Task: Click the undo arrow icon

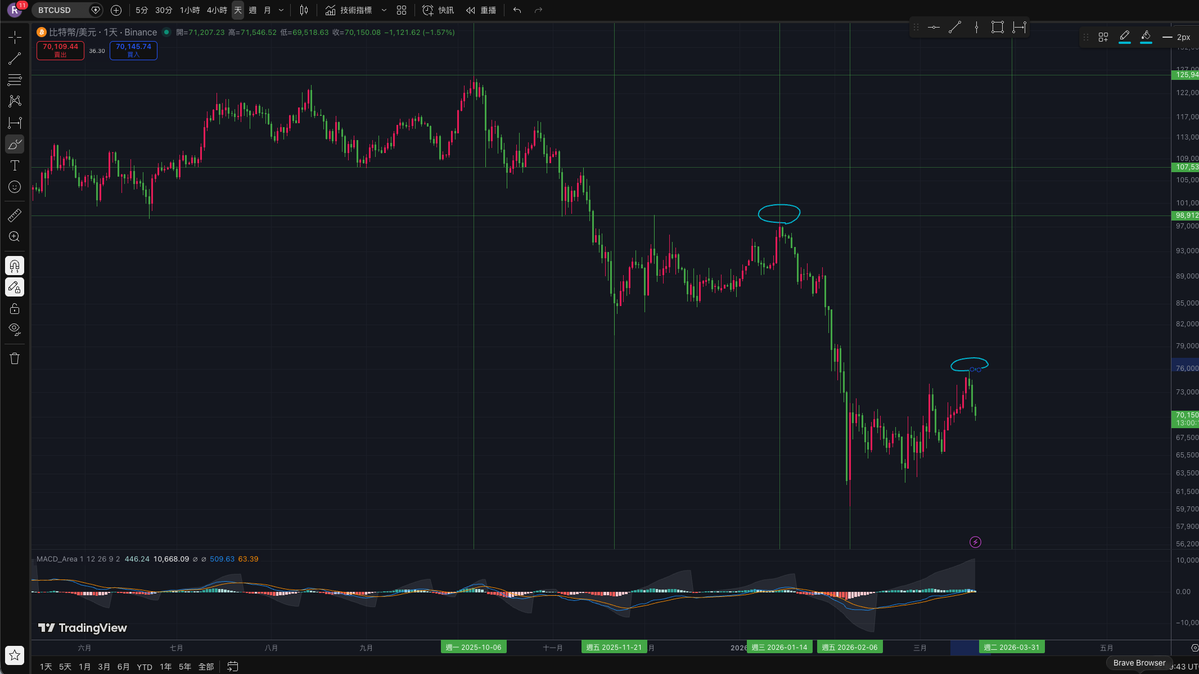Action: (517, 10)
